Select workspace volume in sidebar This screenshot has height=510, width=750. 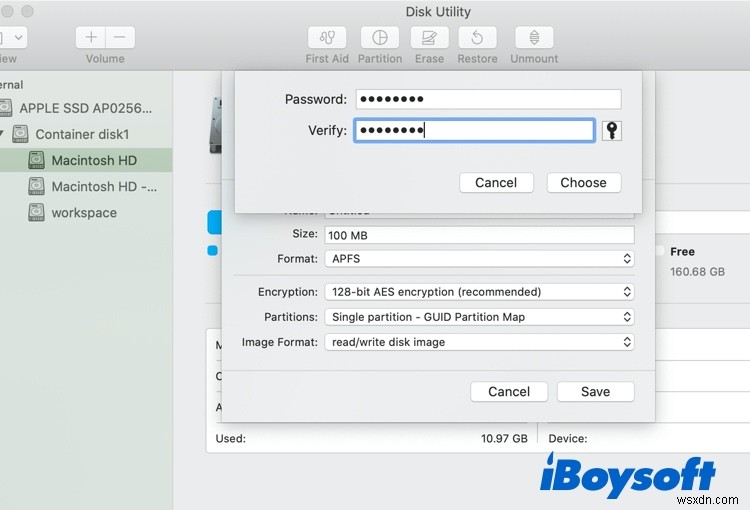coord(86,212)
